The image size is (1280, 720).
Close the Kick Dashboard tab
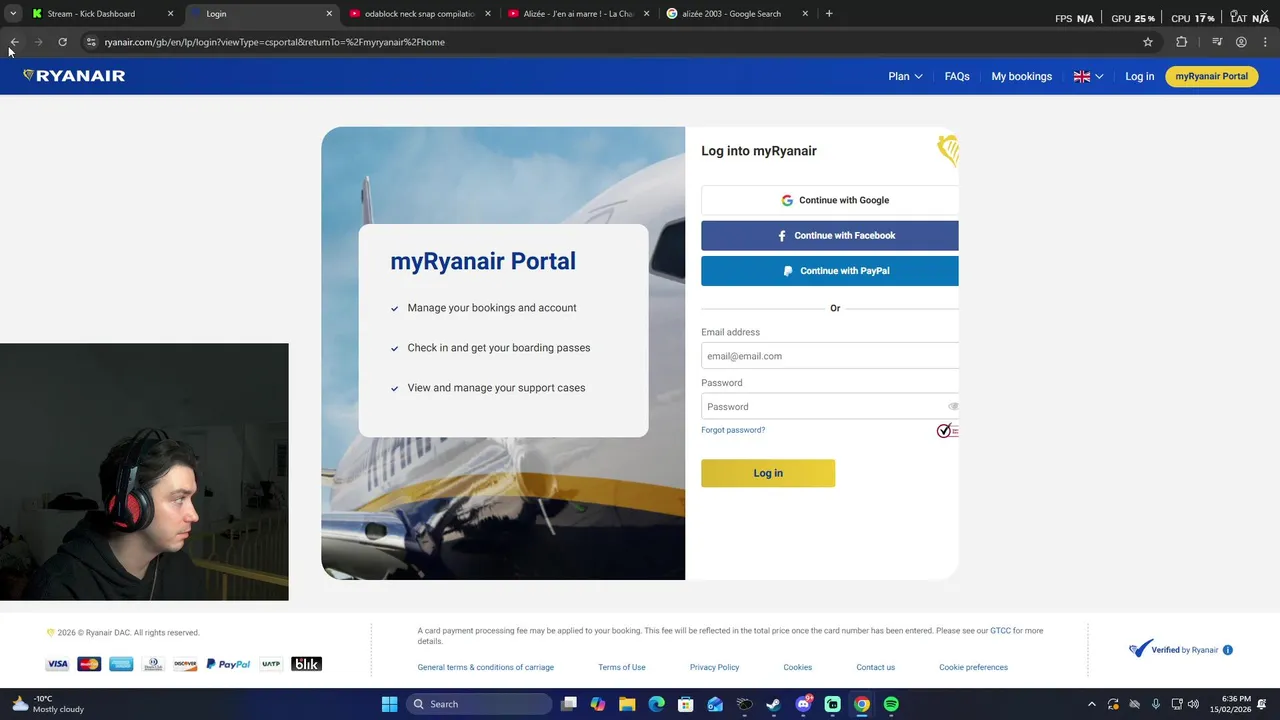(x=170, y=14)
